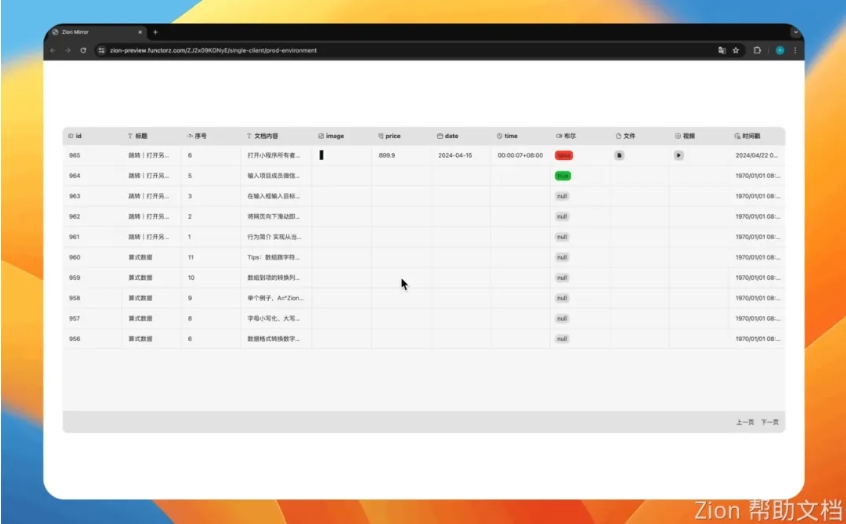Toggle the green true badge in row 964

pyautogui.click(x=563, y=176)
